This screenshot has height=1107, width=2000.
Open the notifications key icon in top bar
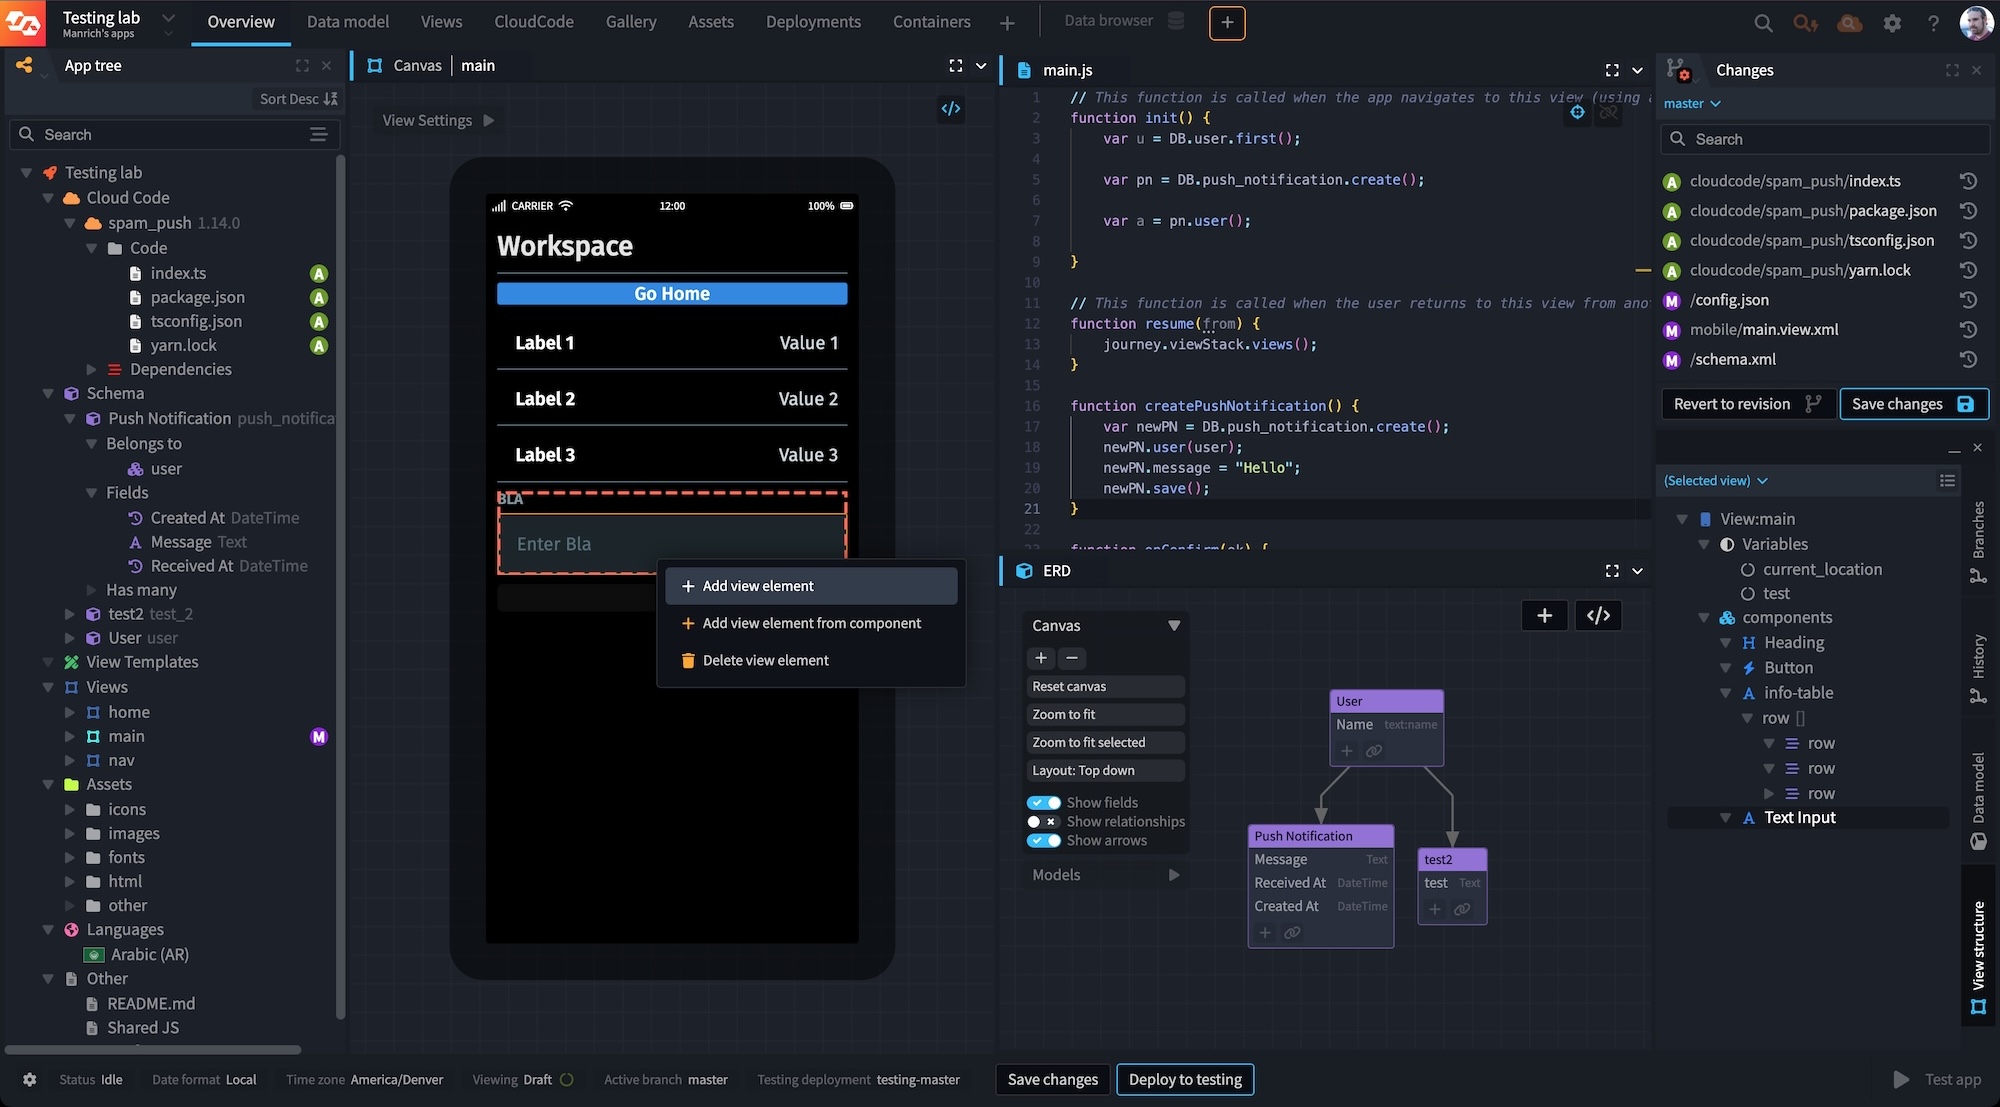pyautogui.click(x=1805, y=22)
